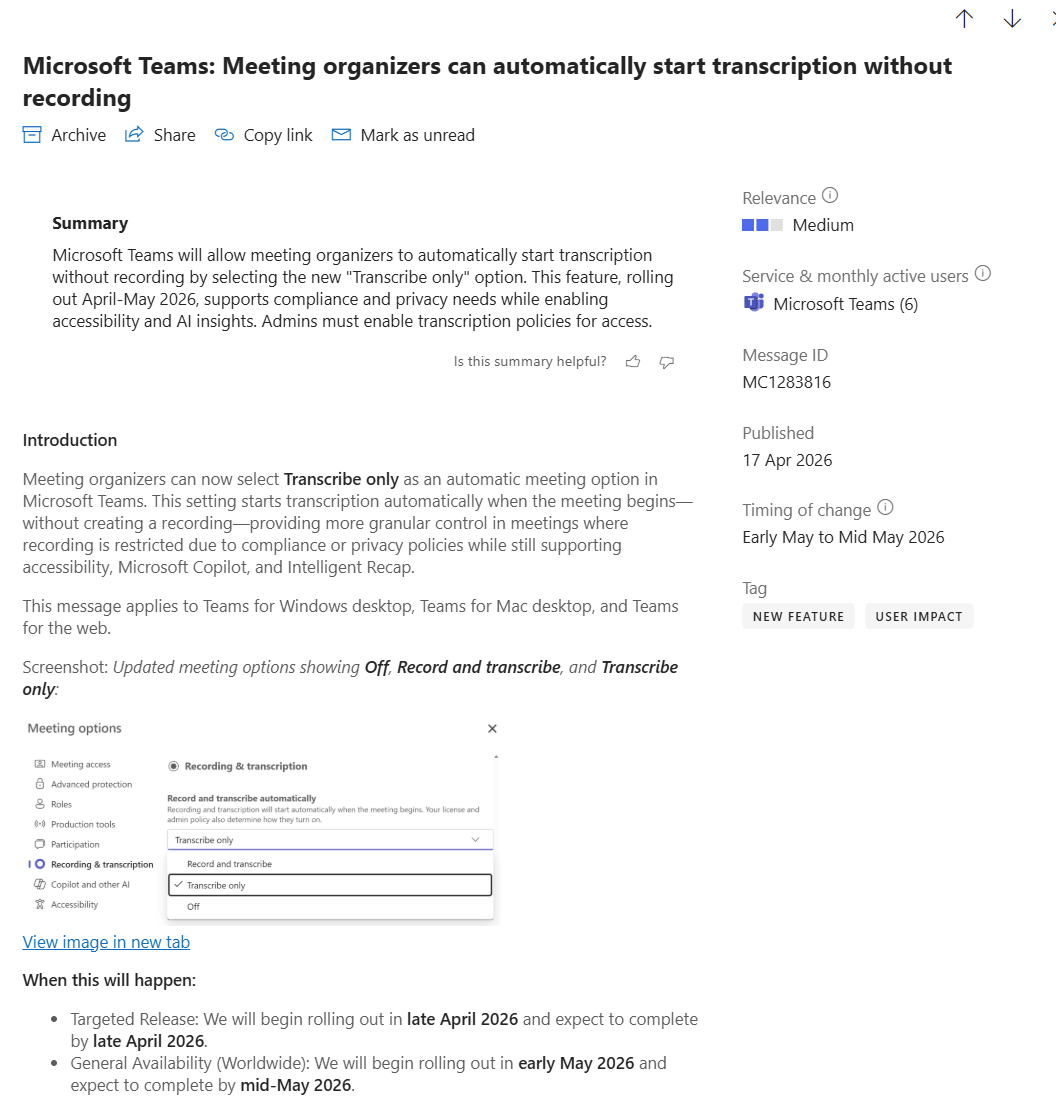Click the meeting options screenshot close X

click(493, 728)
